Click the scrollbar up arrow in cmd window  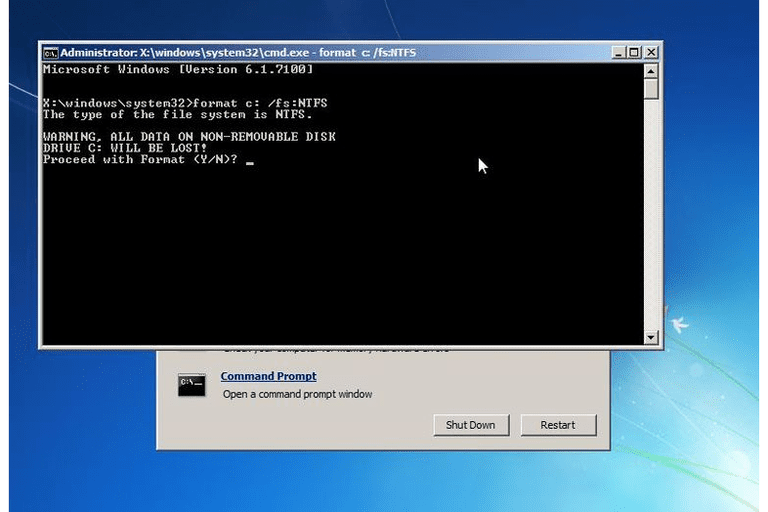click(650, 72)
